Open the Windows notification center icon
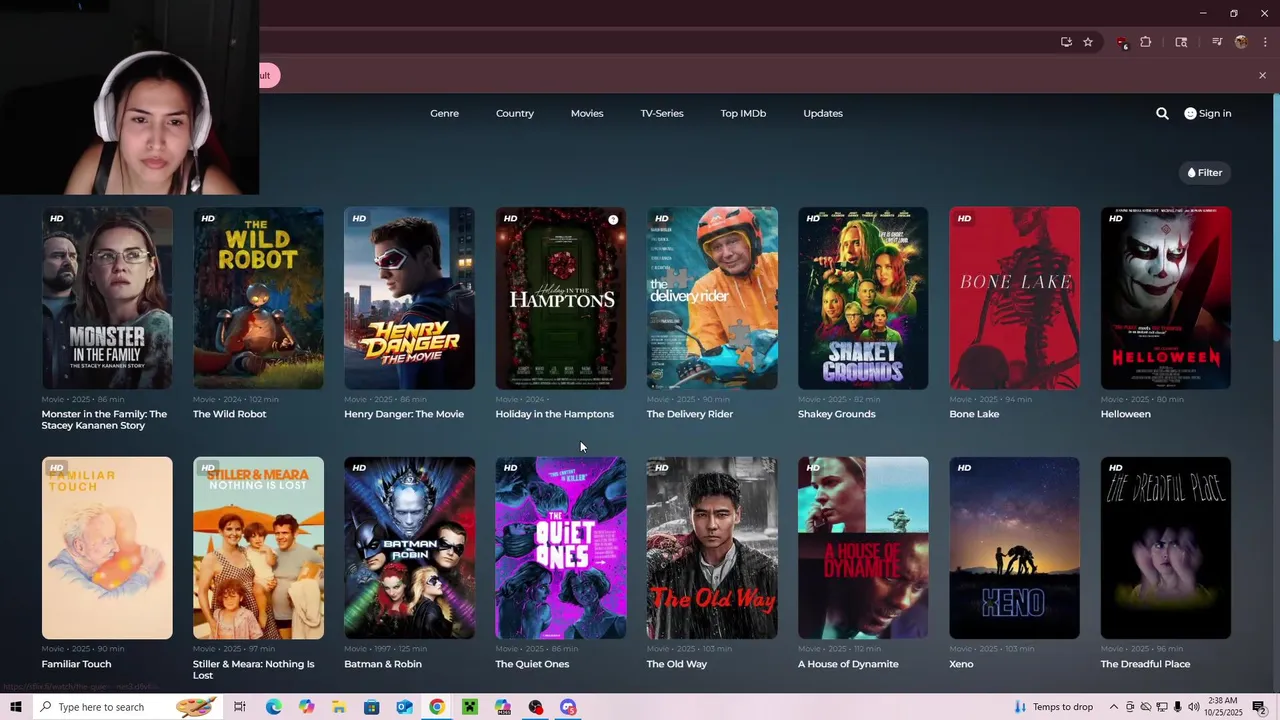 click(1260, 707)
